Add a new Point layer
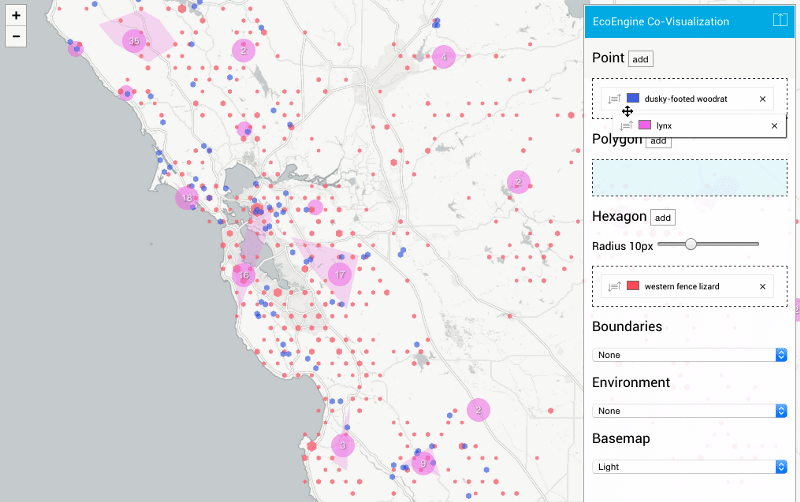Image resolution: width=800 pixels, height=502 pixels. click(x=641, y=60)
